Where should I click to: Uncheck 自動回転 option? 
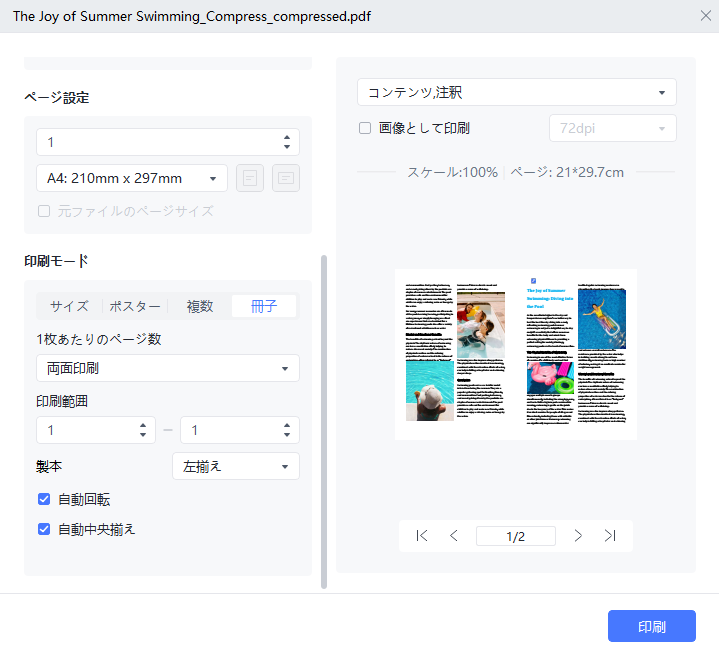44,499
